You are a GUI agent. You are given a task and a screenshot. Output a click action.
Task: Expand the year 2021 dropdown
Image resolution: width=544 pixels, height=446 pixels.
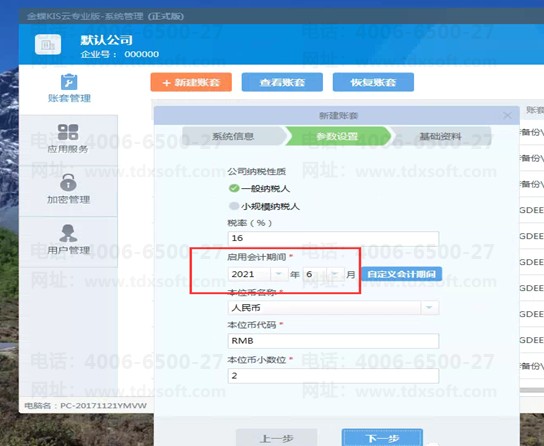coord(279,274)
